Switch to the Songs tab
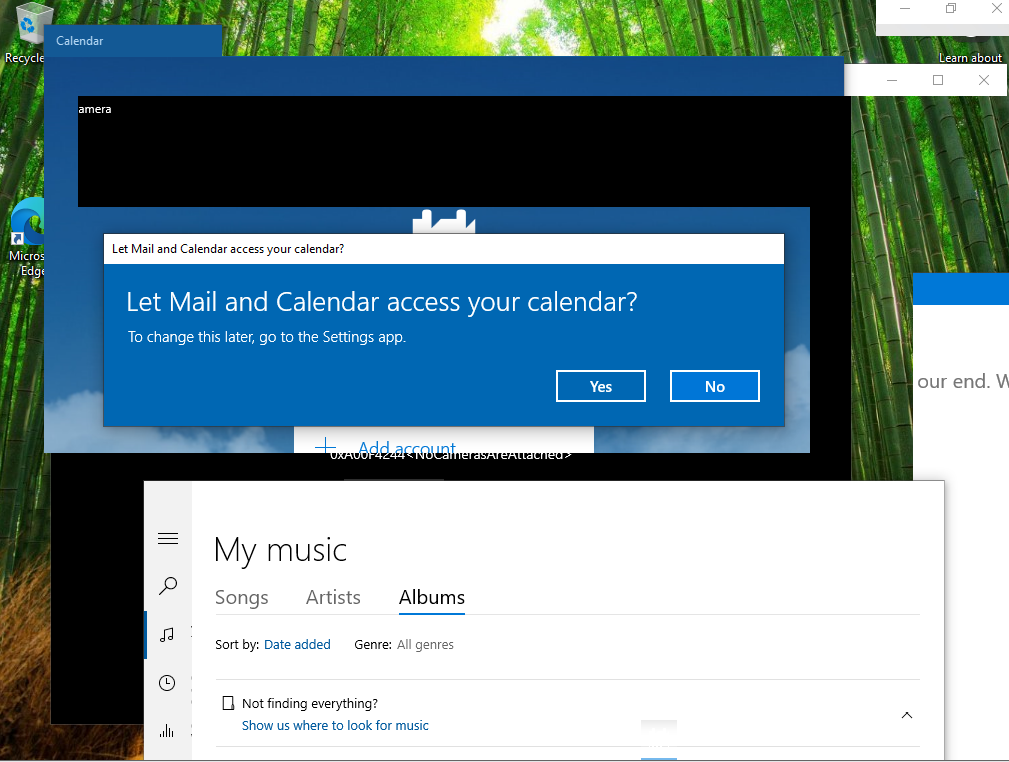The width and height of the screenshot is (1009, 762). click(x=242, y=598)
